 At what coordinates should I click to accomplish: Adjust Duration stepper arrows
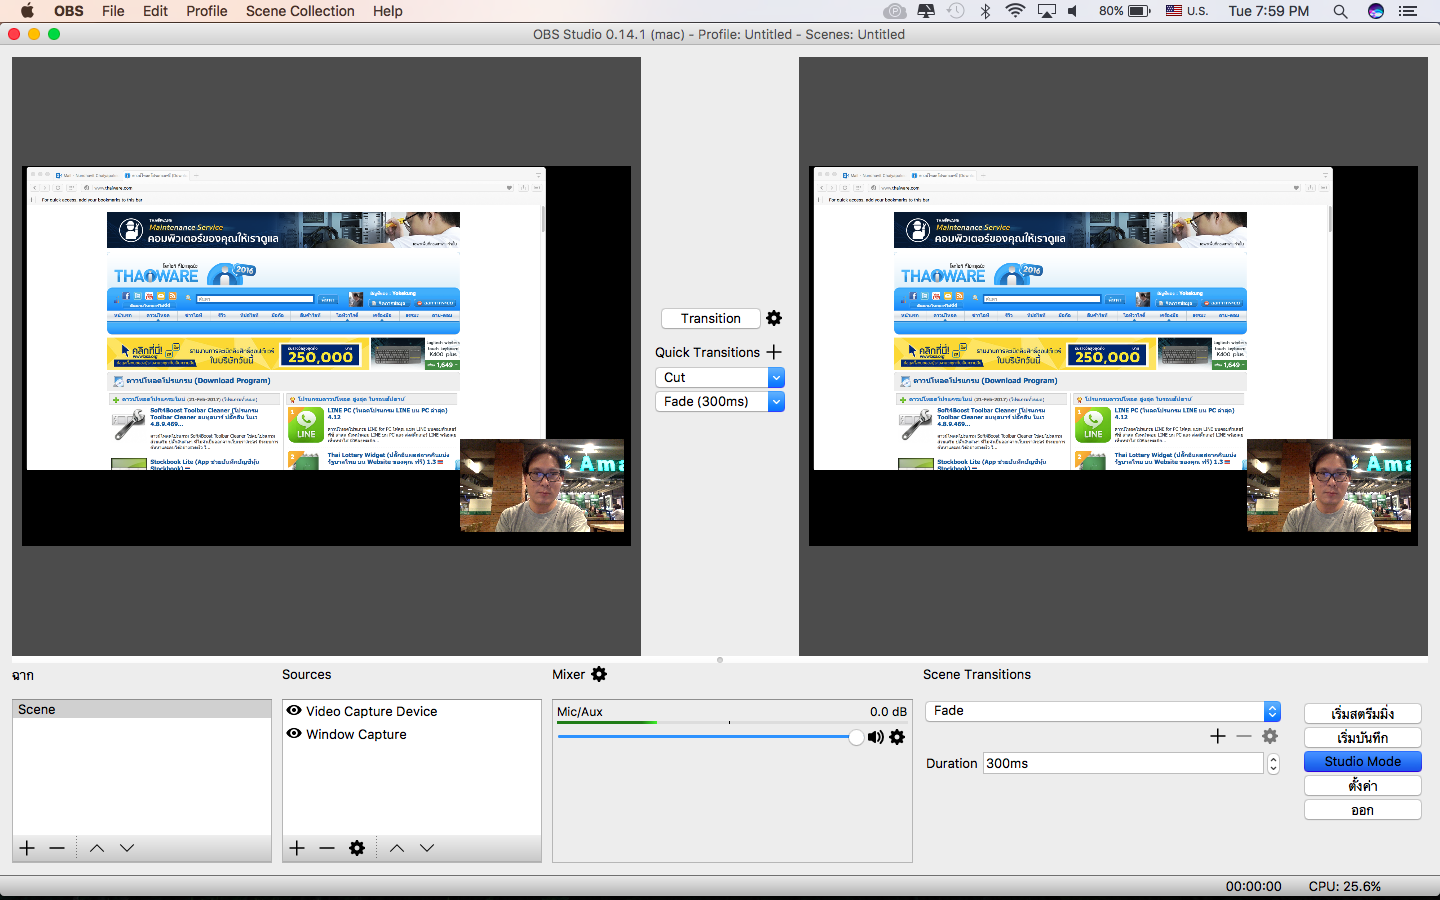click(1273, 763)
